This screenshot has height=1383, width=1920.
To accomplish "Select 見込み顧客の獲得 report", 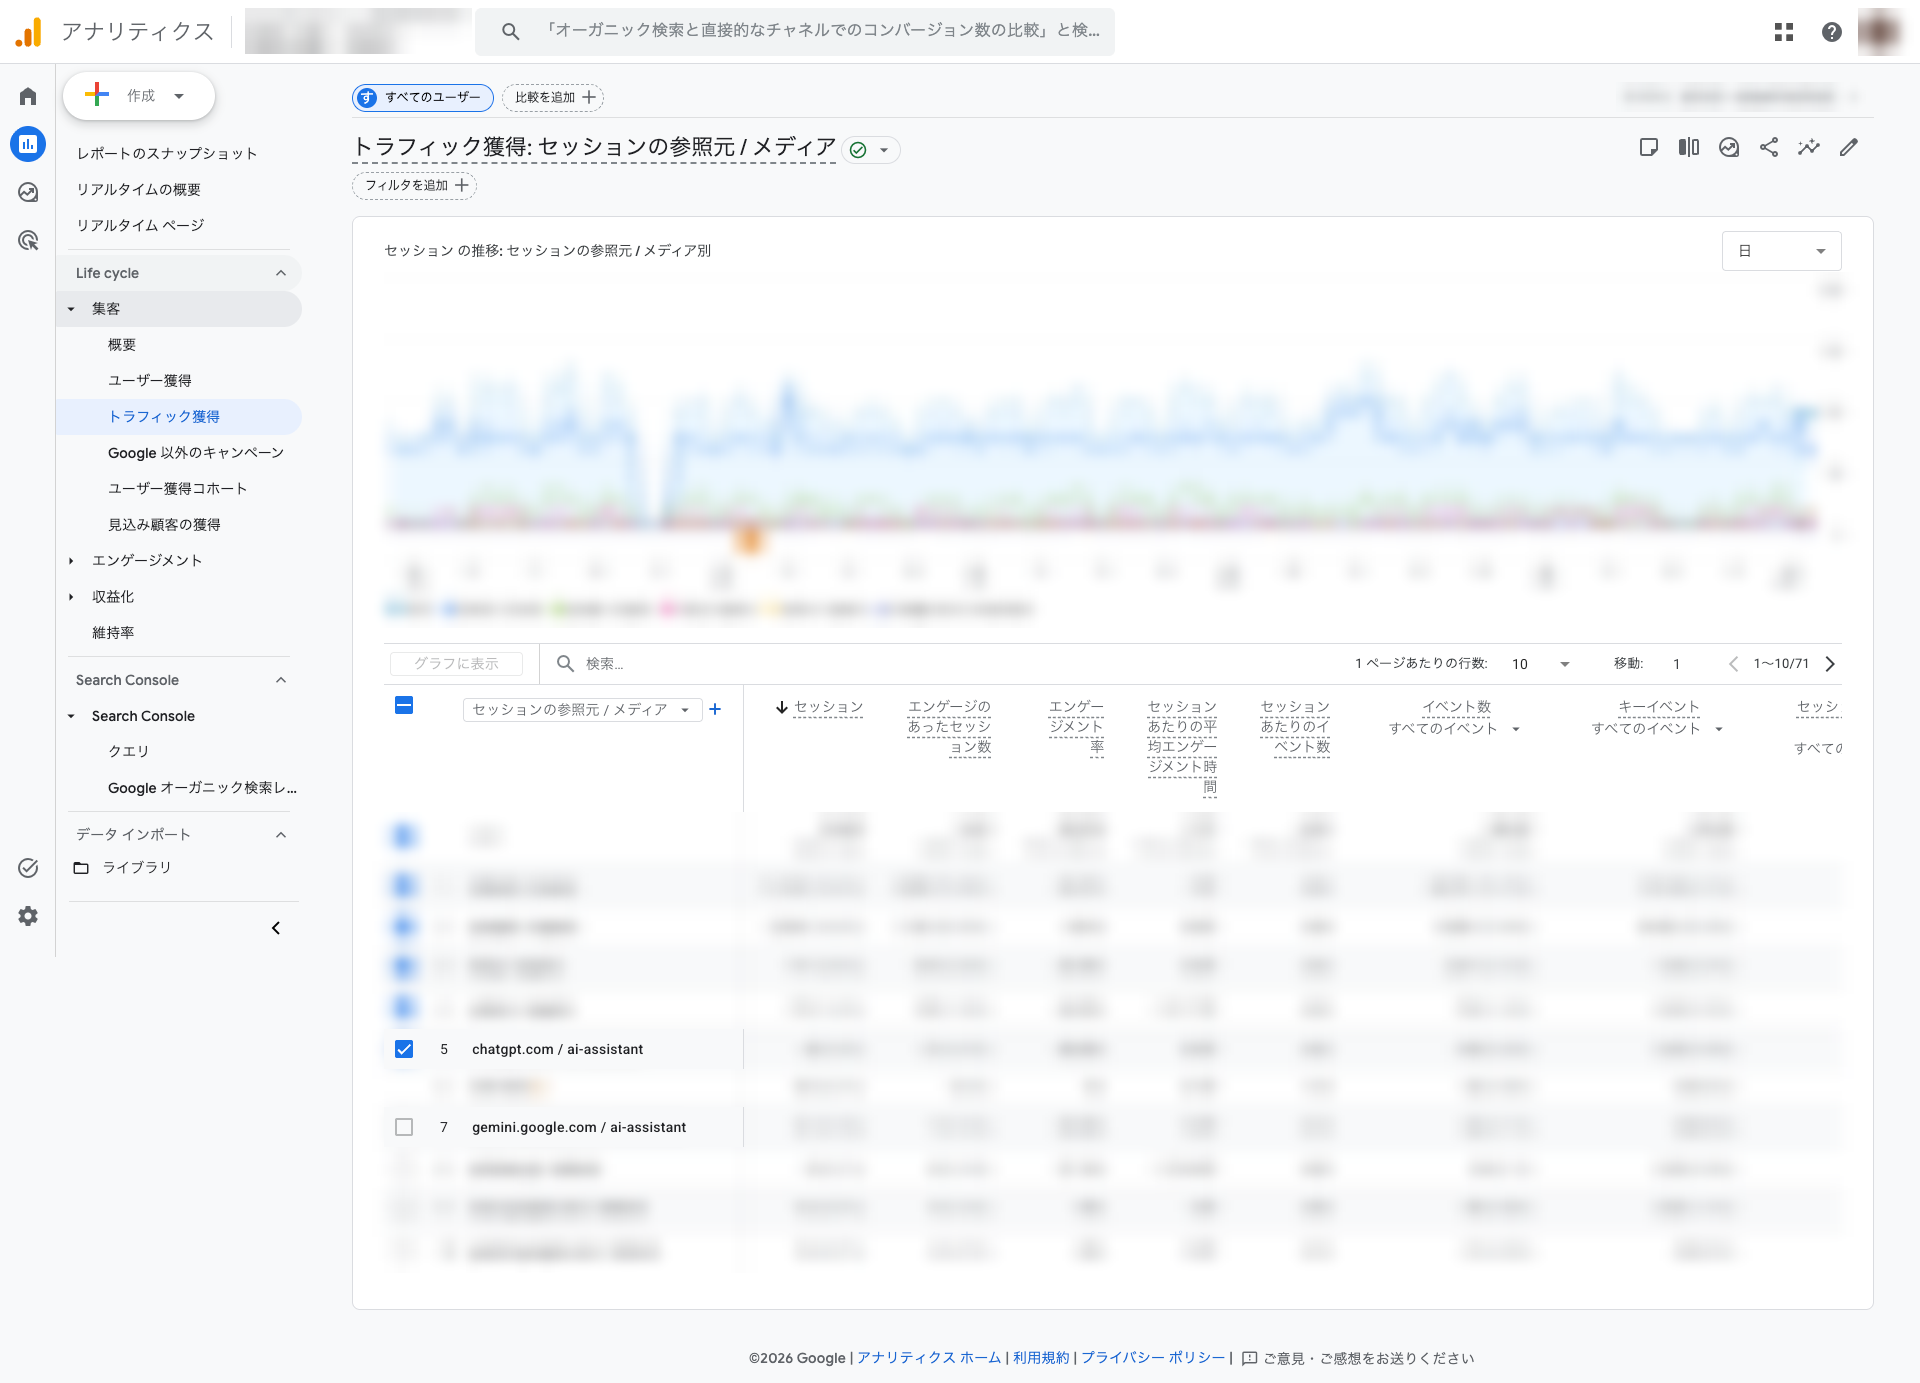I will [164, 525].
